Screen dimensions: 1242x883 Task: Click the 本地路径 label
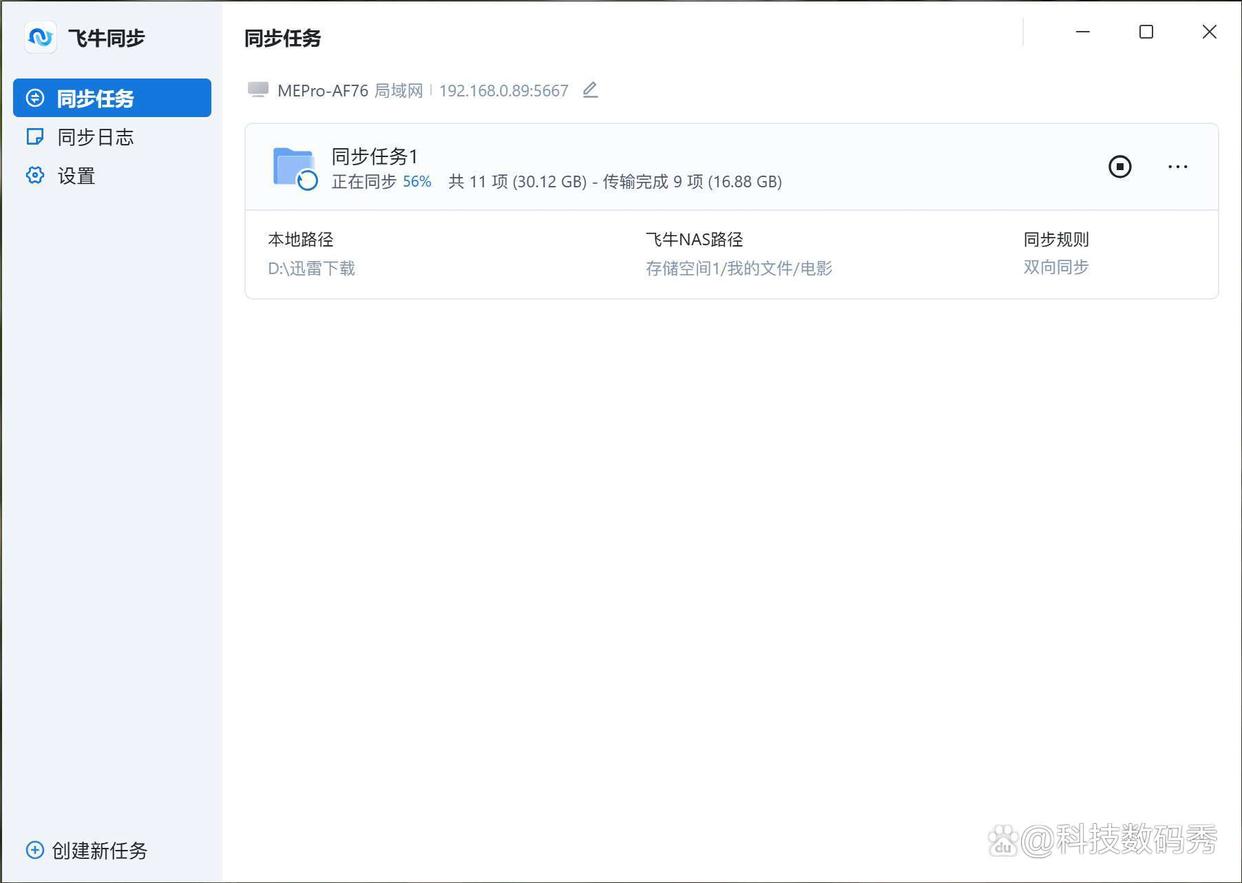click(300, 240)
